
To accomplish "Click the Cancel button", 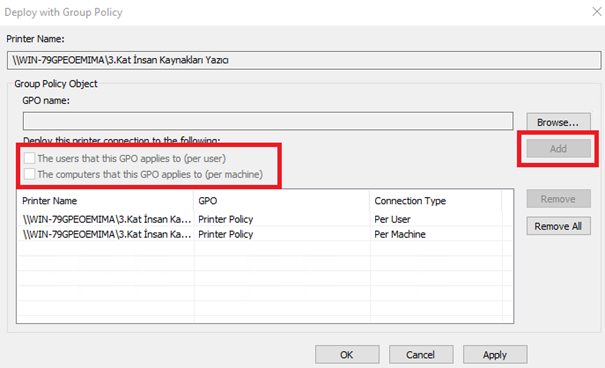I will (x=421, y=354).
